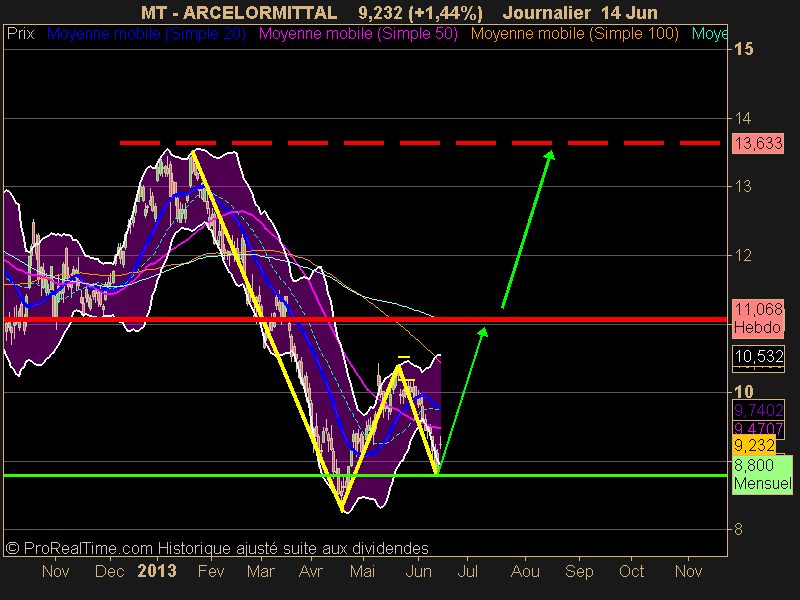Click the 'Jul' month axis label
800x600 pixels.
click(x=467, y=571)
